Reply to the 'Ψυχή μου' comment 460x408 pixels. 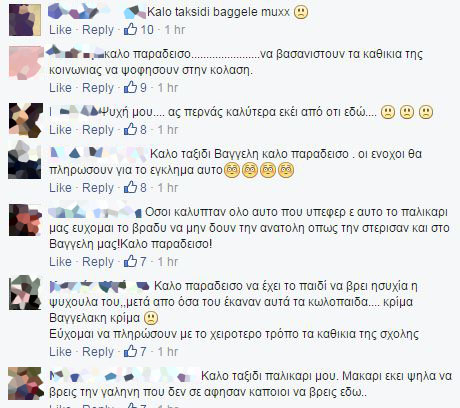pos(98,130)
